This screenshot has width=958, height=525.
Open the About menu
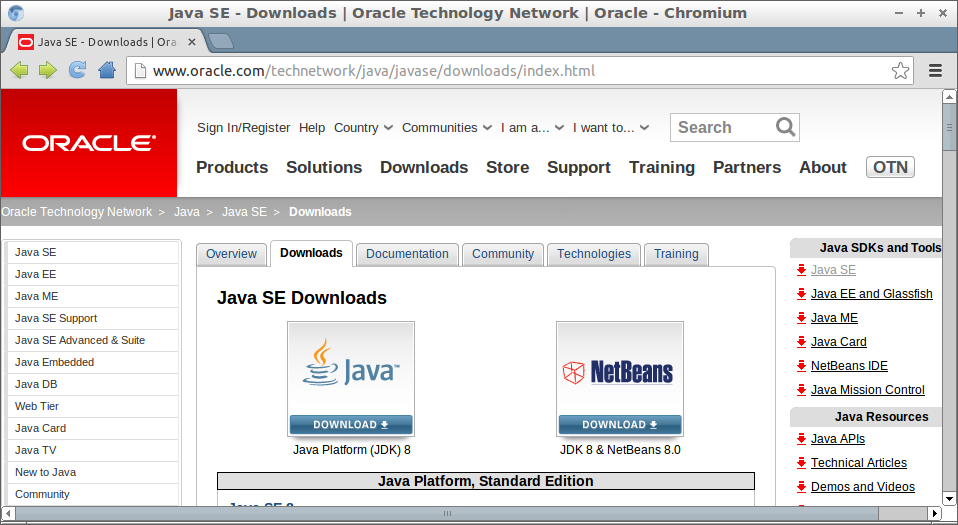click(x=823, y=167)
